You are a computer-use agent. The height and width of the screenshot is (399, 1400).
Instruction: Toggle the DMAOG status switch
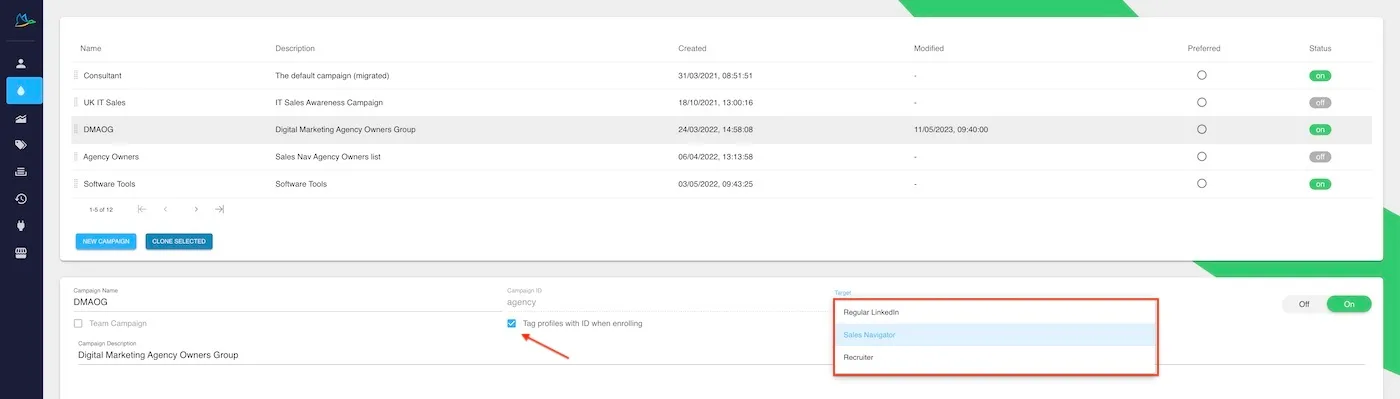point(1320,129)
